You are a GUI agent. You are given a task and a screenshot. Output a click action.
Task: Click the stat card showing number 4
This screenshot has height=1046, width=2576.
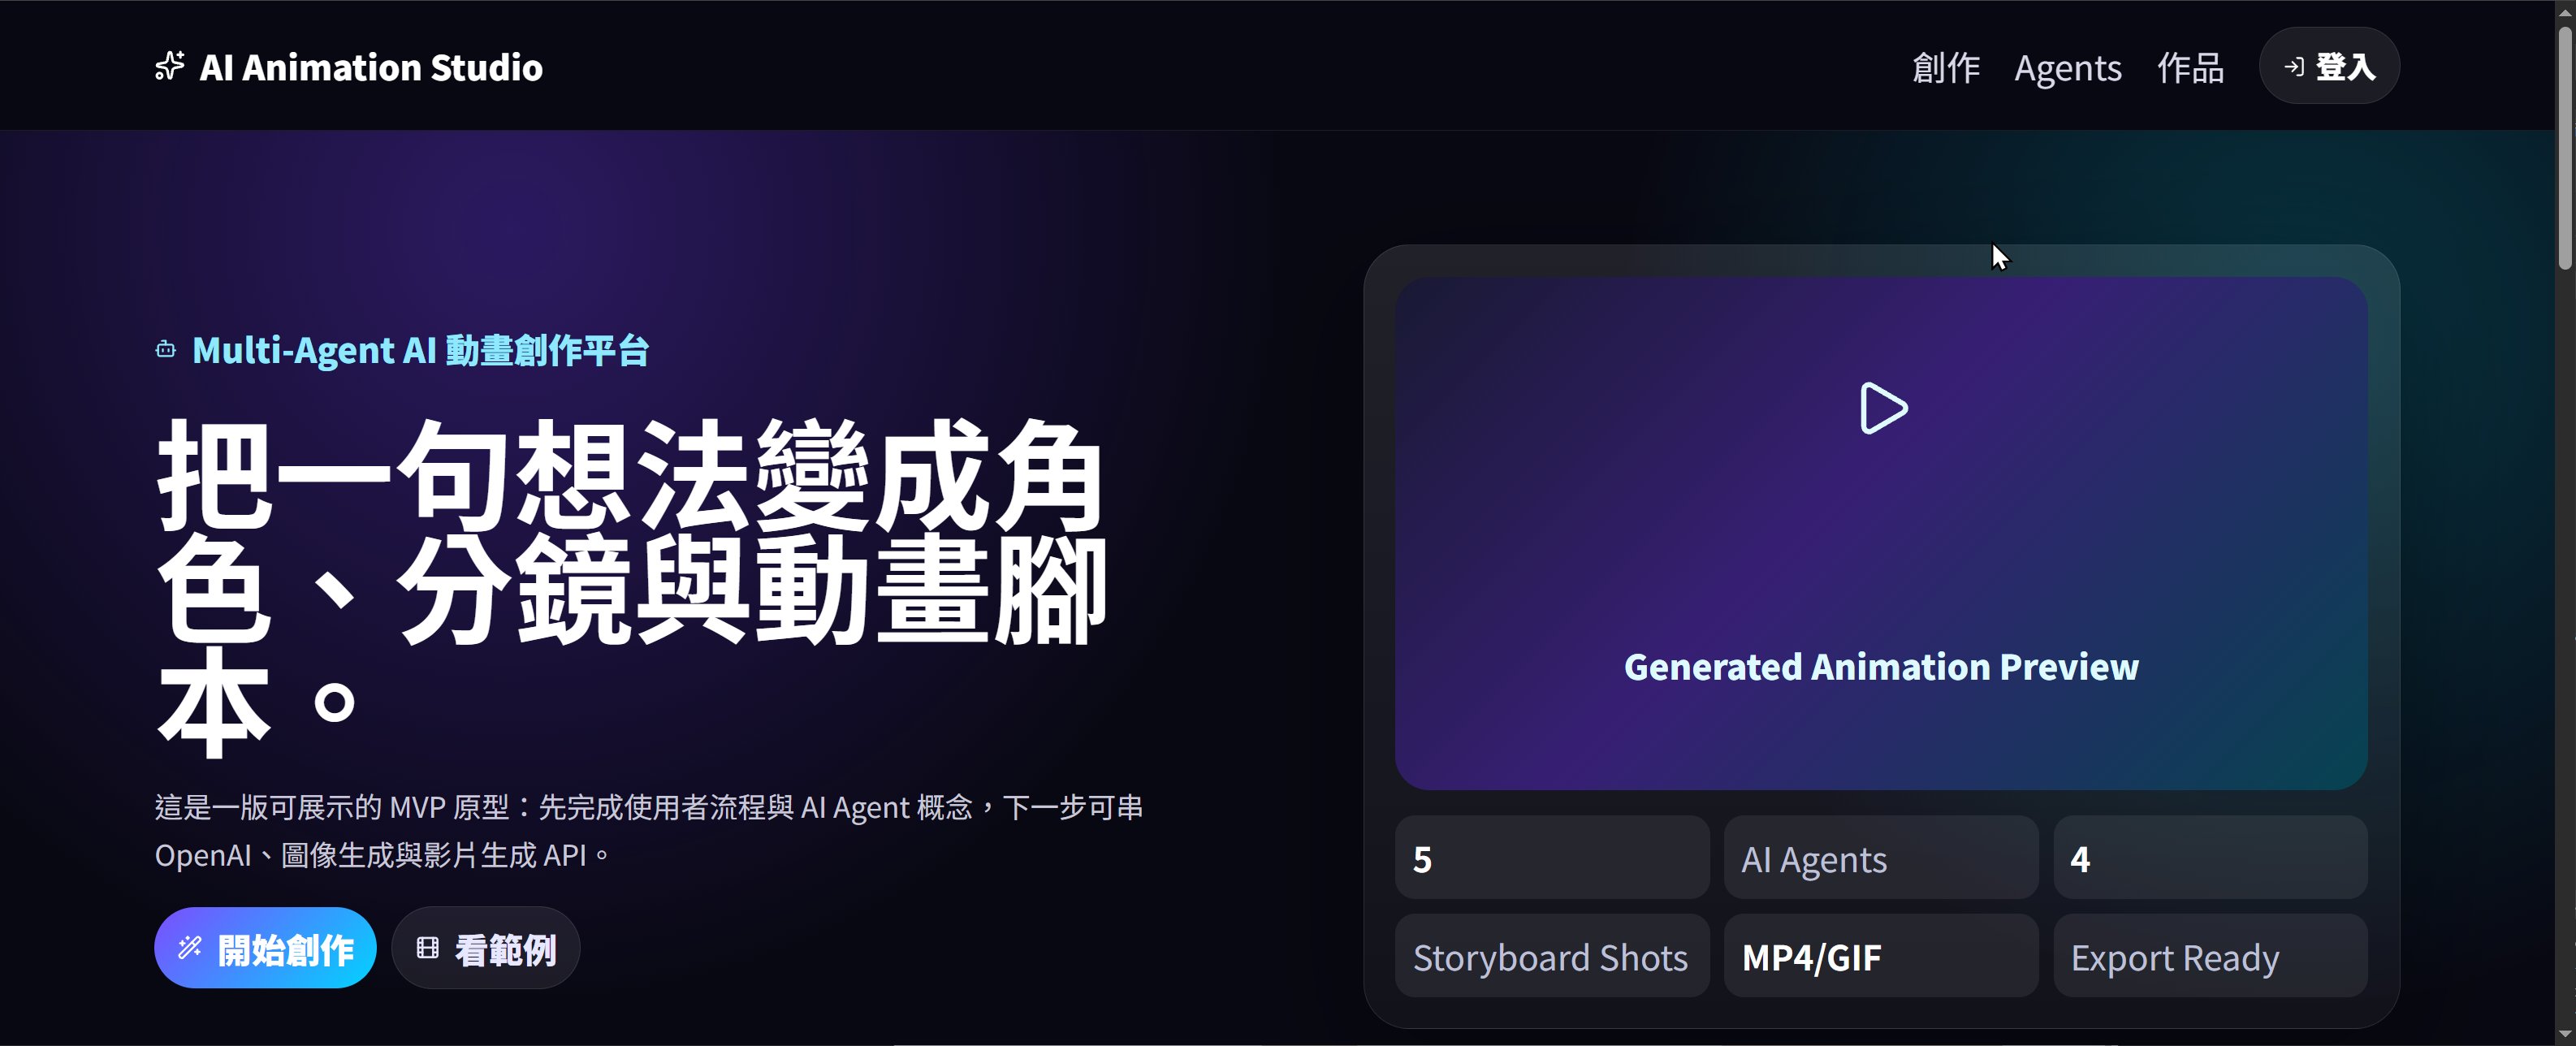[x=2210, y=858]
